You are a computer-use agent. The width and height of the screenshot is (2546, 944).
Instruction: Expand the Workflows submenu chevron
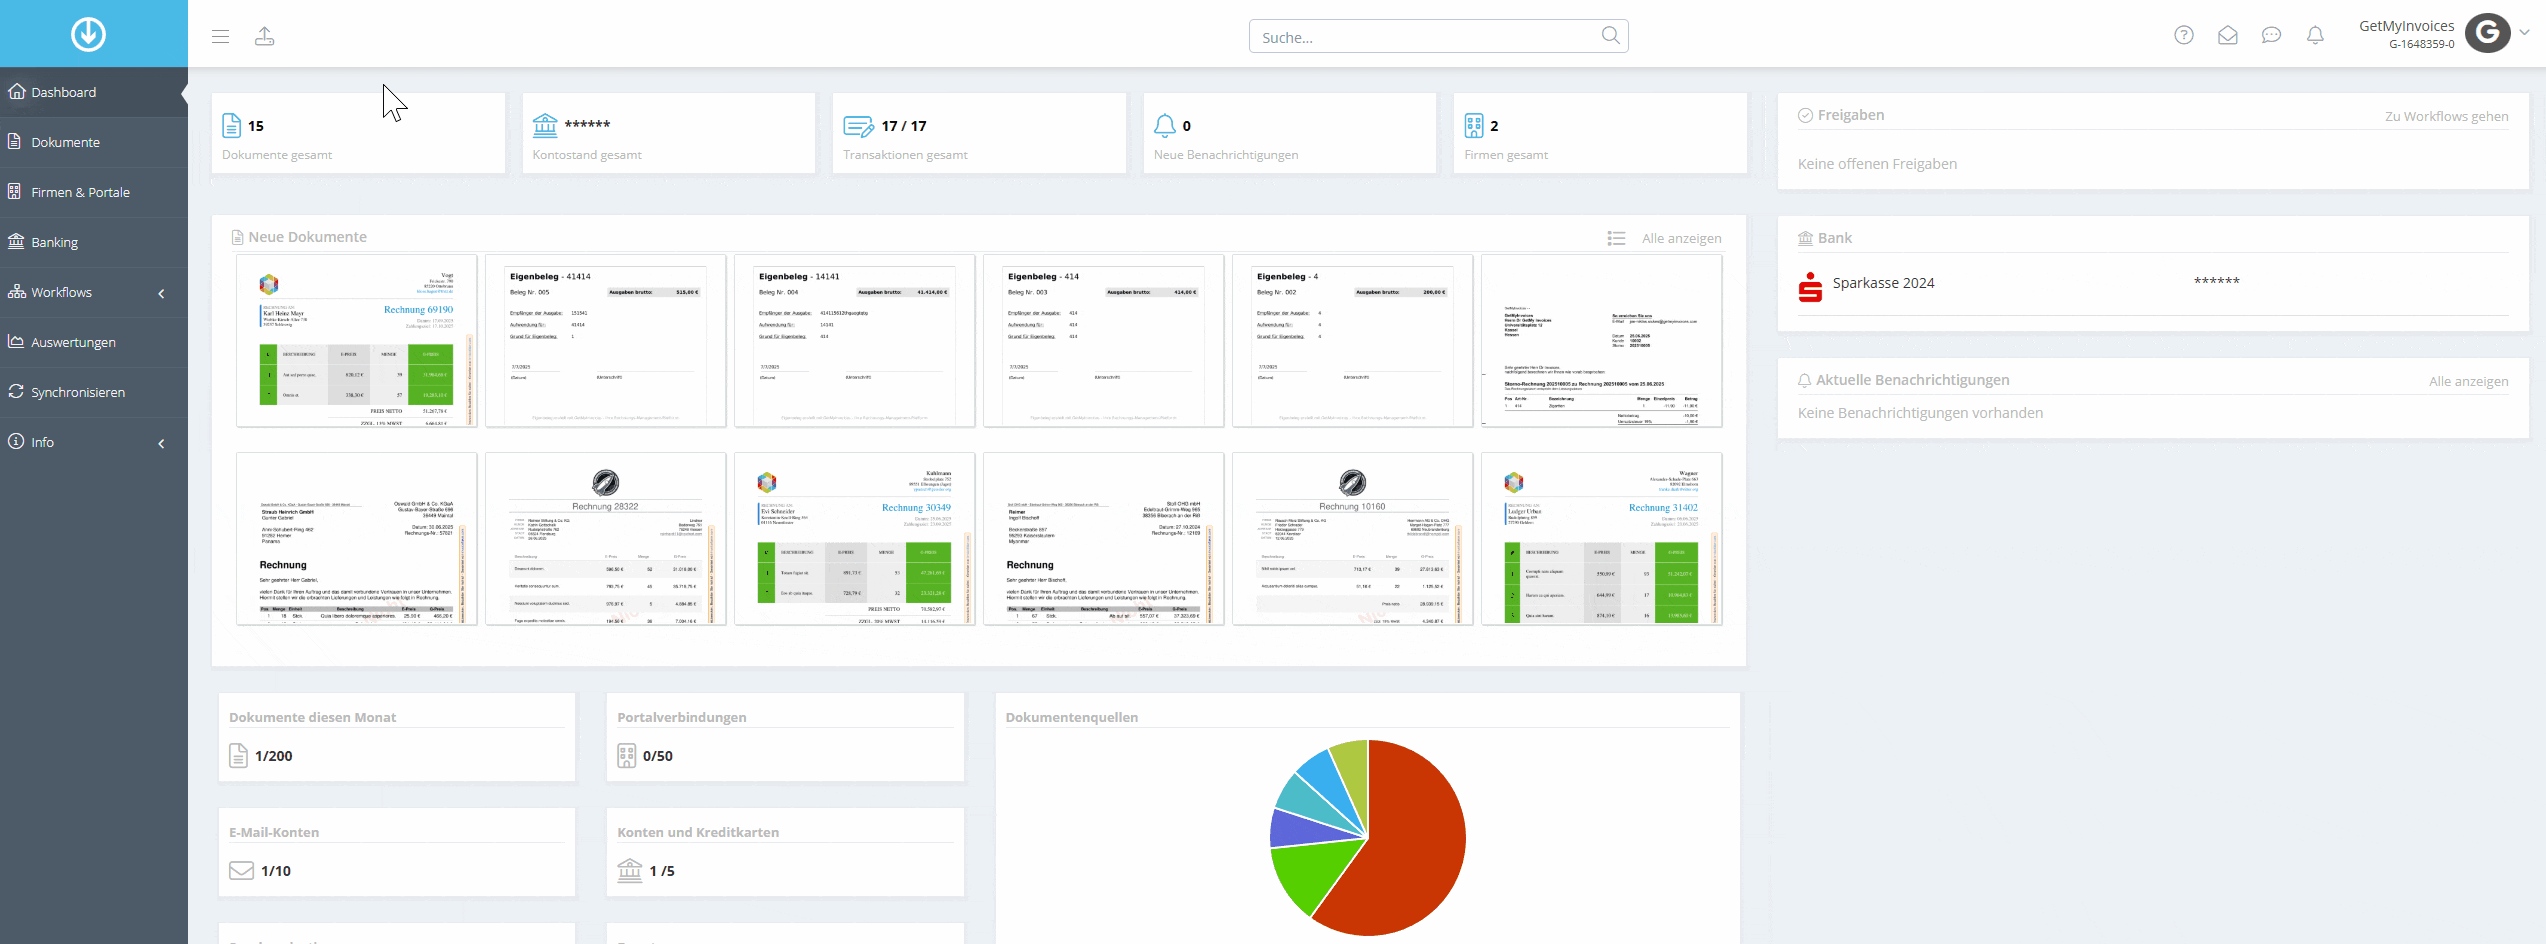pyautogui.click(x=161, y=293)
